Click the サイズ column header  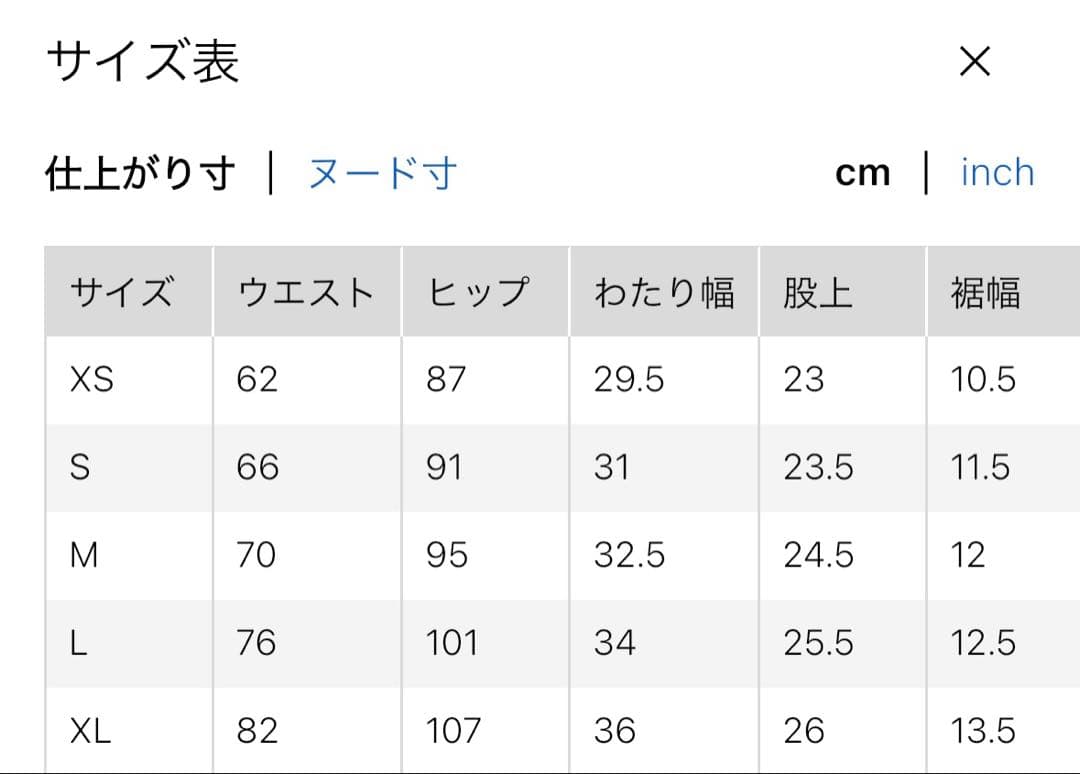click(121, 293)
